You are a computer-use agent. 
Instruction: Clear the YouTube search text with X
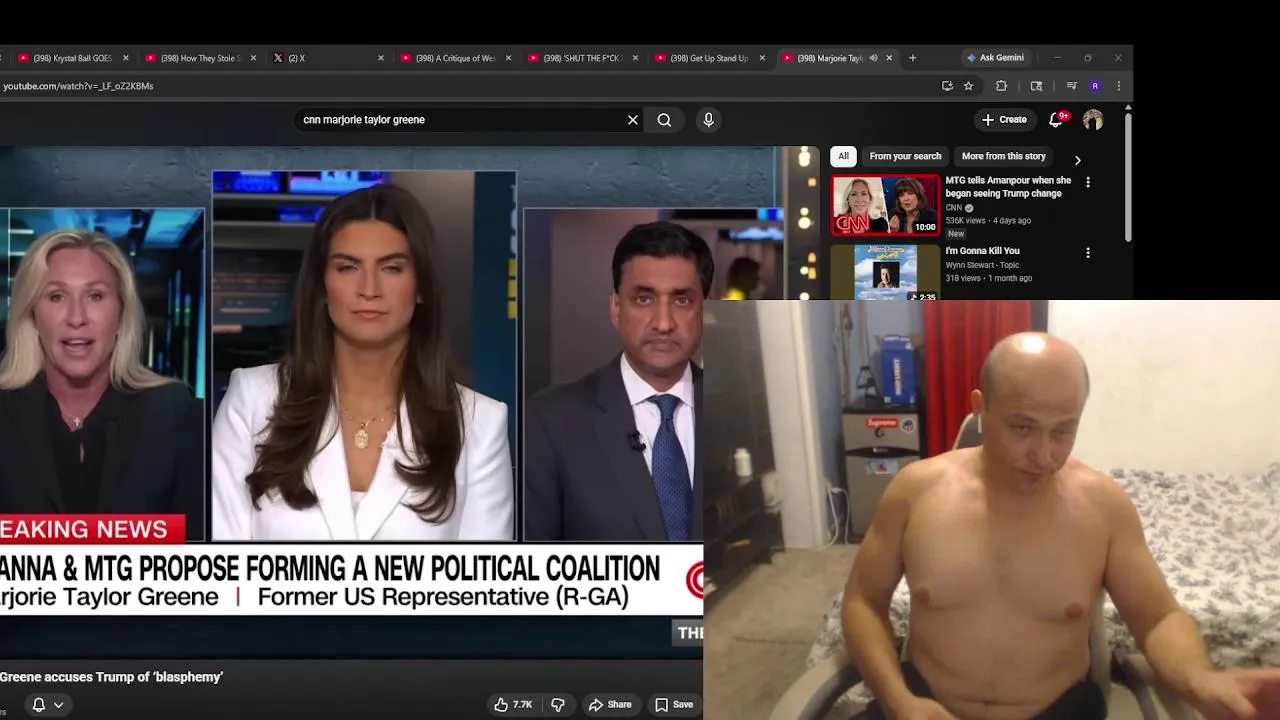[x=633, y=120]
